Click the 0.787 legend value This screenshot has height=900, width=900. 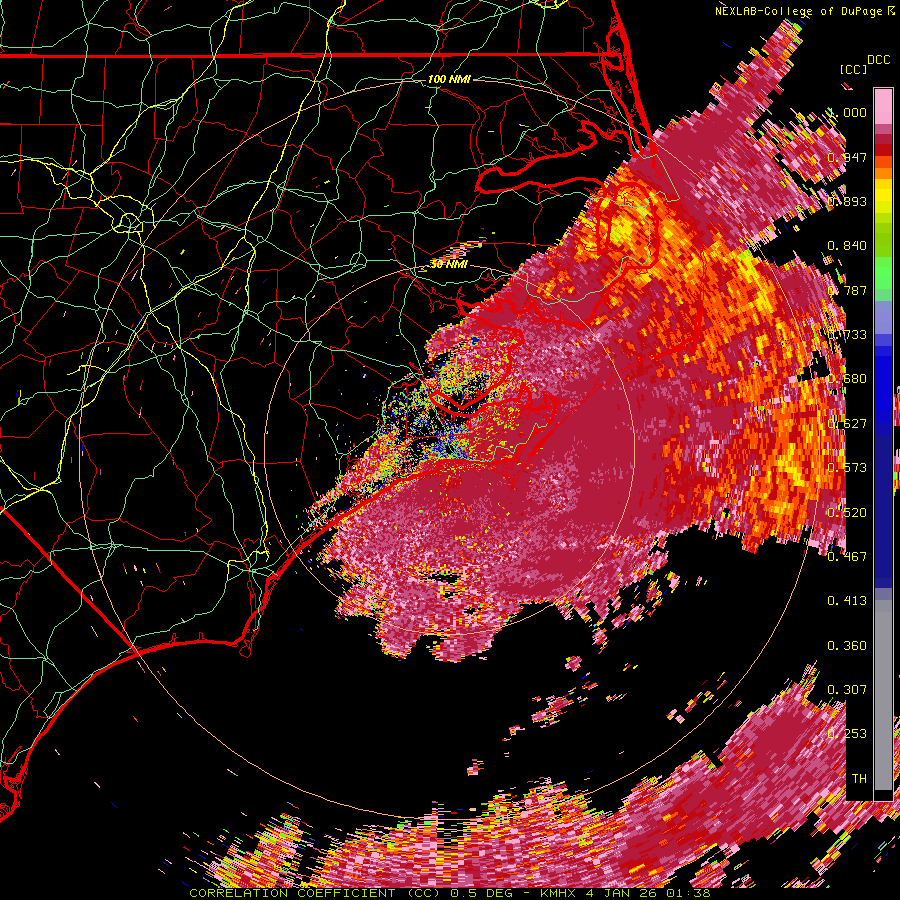(847, 290)
